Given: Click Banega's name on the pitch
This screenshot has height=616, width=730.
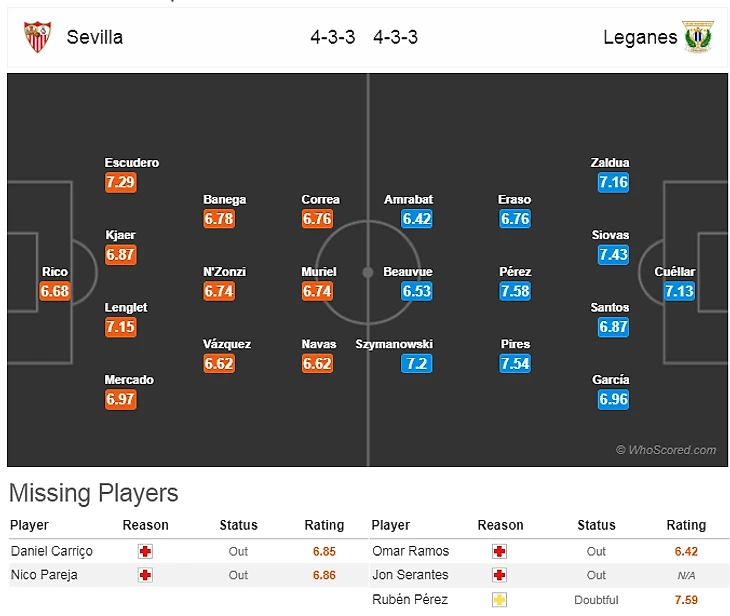Looking at the screenshot, I should pos(224,200).
